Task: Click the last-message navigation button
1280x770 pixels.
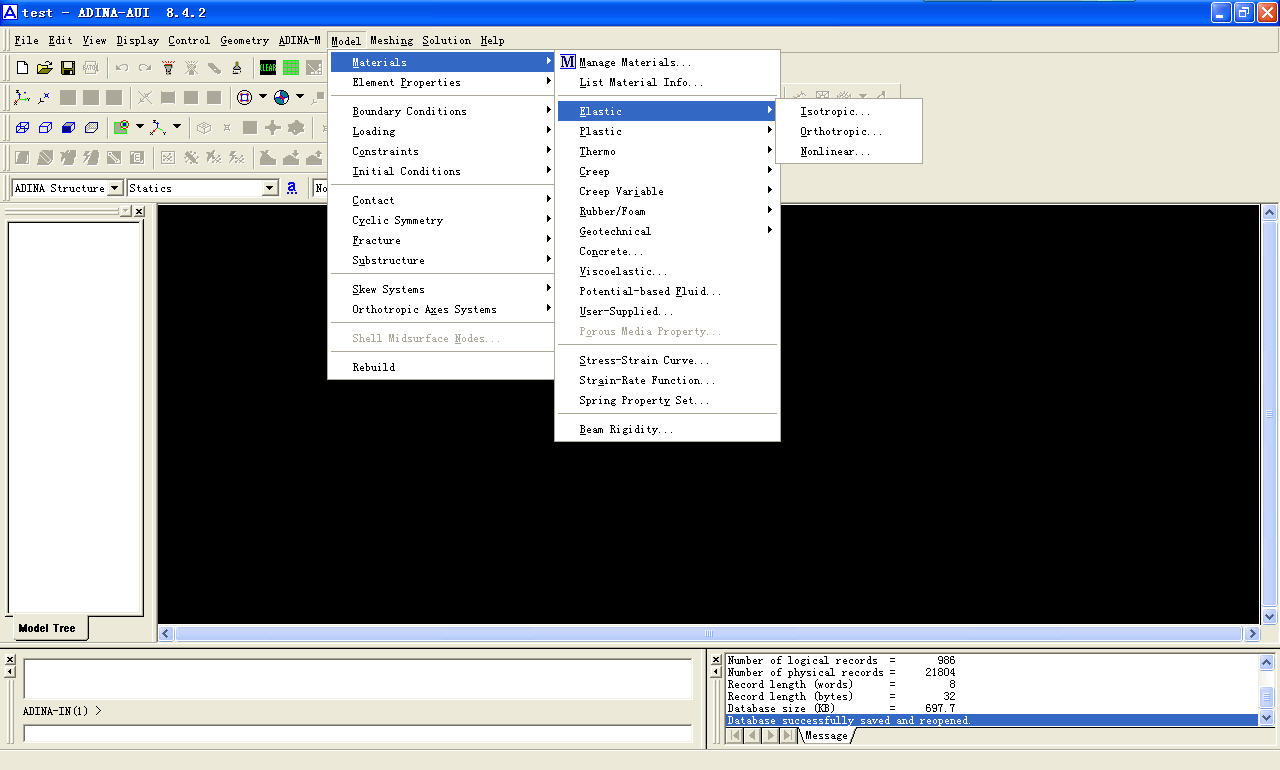Action: tap(789, 735)
